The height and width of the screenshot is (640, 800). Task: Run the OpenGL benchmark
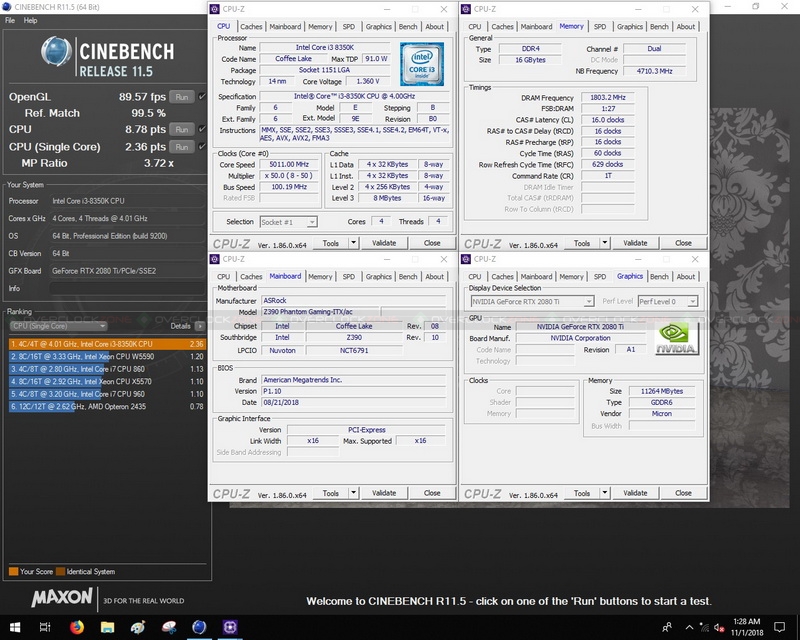tap(182, 97)
